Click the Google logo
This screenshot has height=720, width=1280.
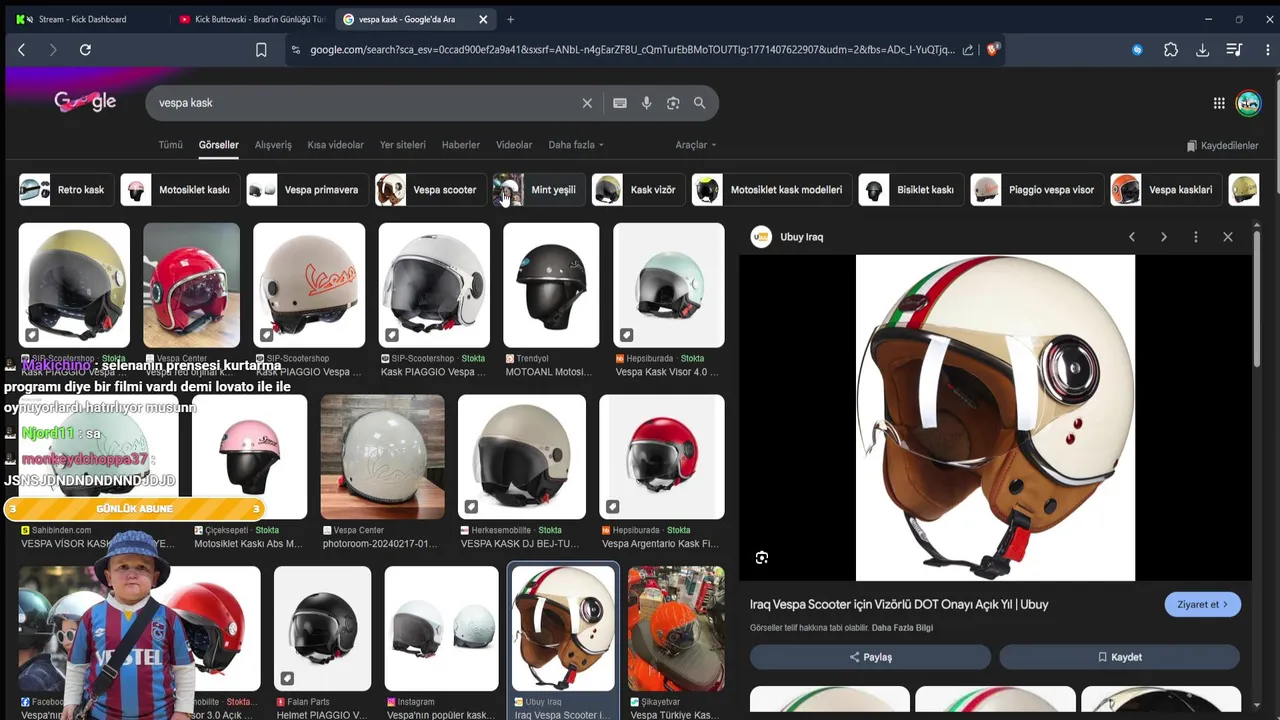pyautogui.click(x=85, y=101)
